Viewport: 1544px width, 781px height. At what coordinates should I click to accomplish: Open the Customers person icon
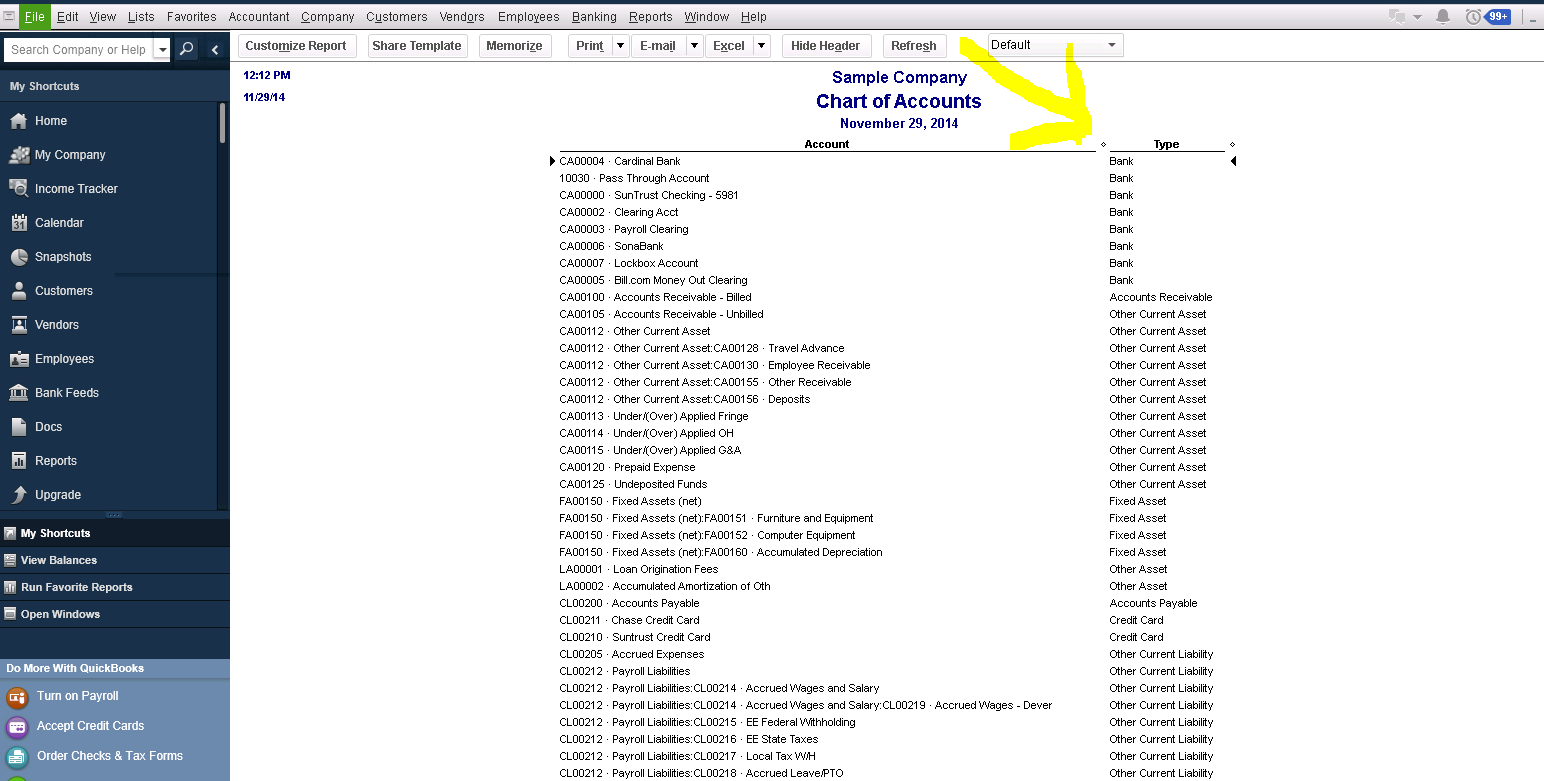pyautogui.click(x=18, y=291)
